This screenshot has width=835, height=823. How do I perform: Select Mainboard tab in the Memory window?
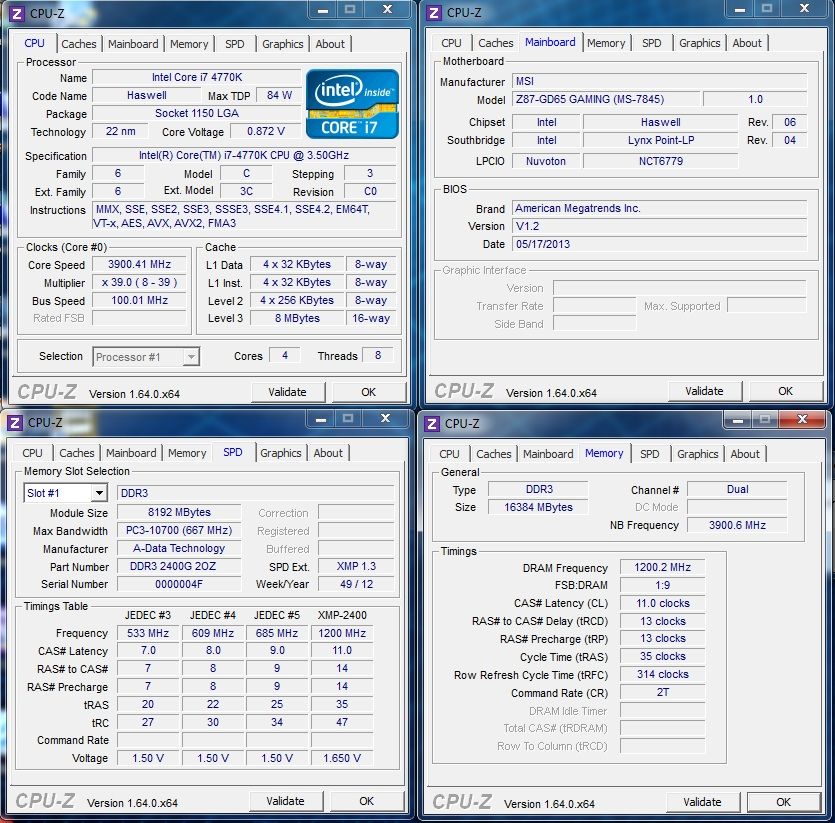tap(548, 454)
